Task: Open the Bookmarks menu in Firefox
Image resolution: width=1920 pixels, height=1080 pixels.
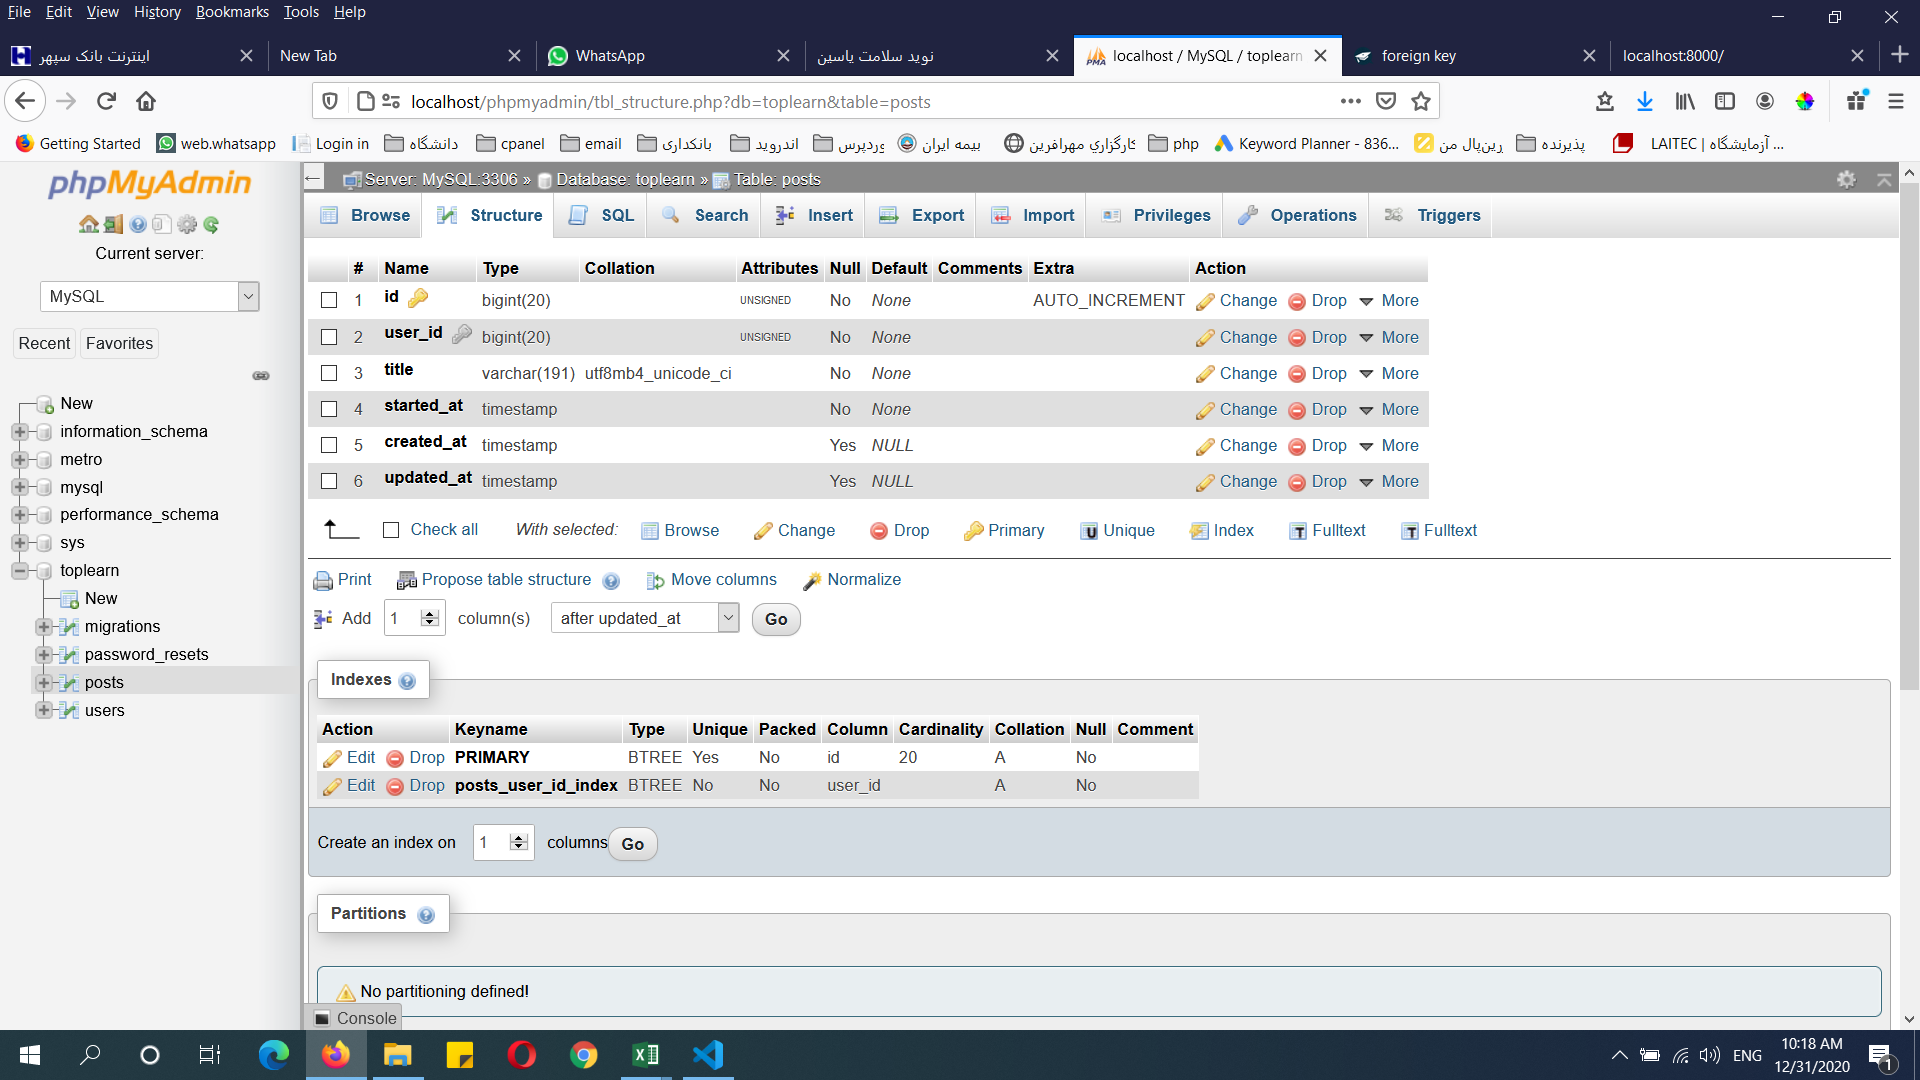Action: (x=232, y=12)
